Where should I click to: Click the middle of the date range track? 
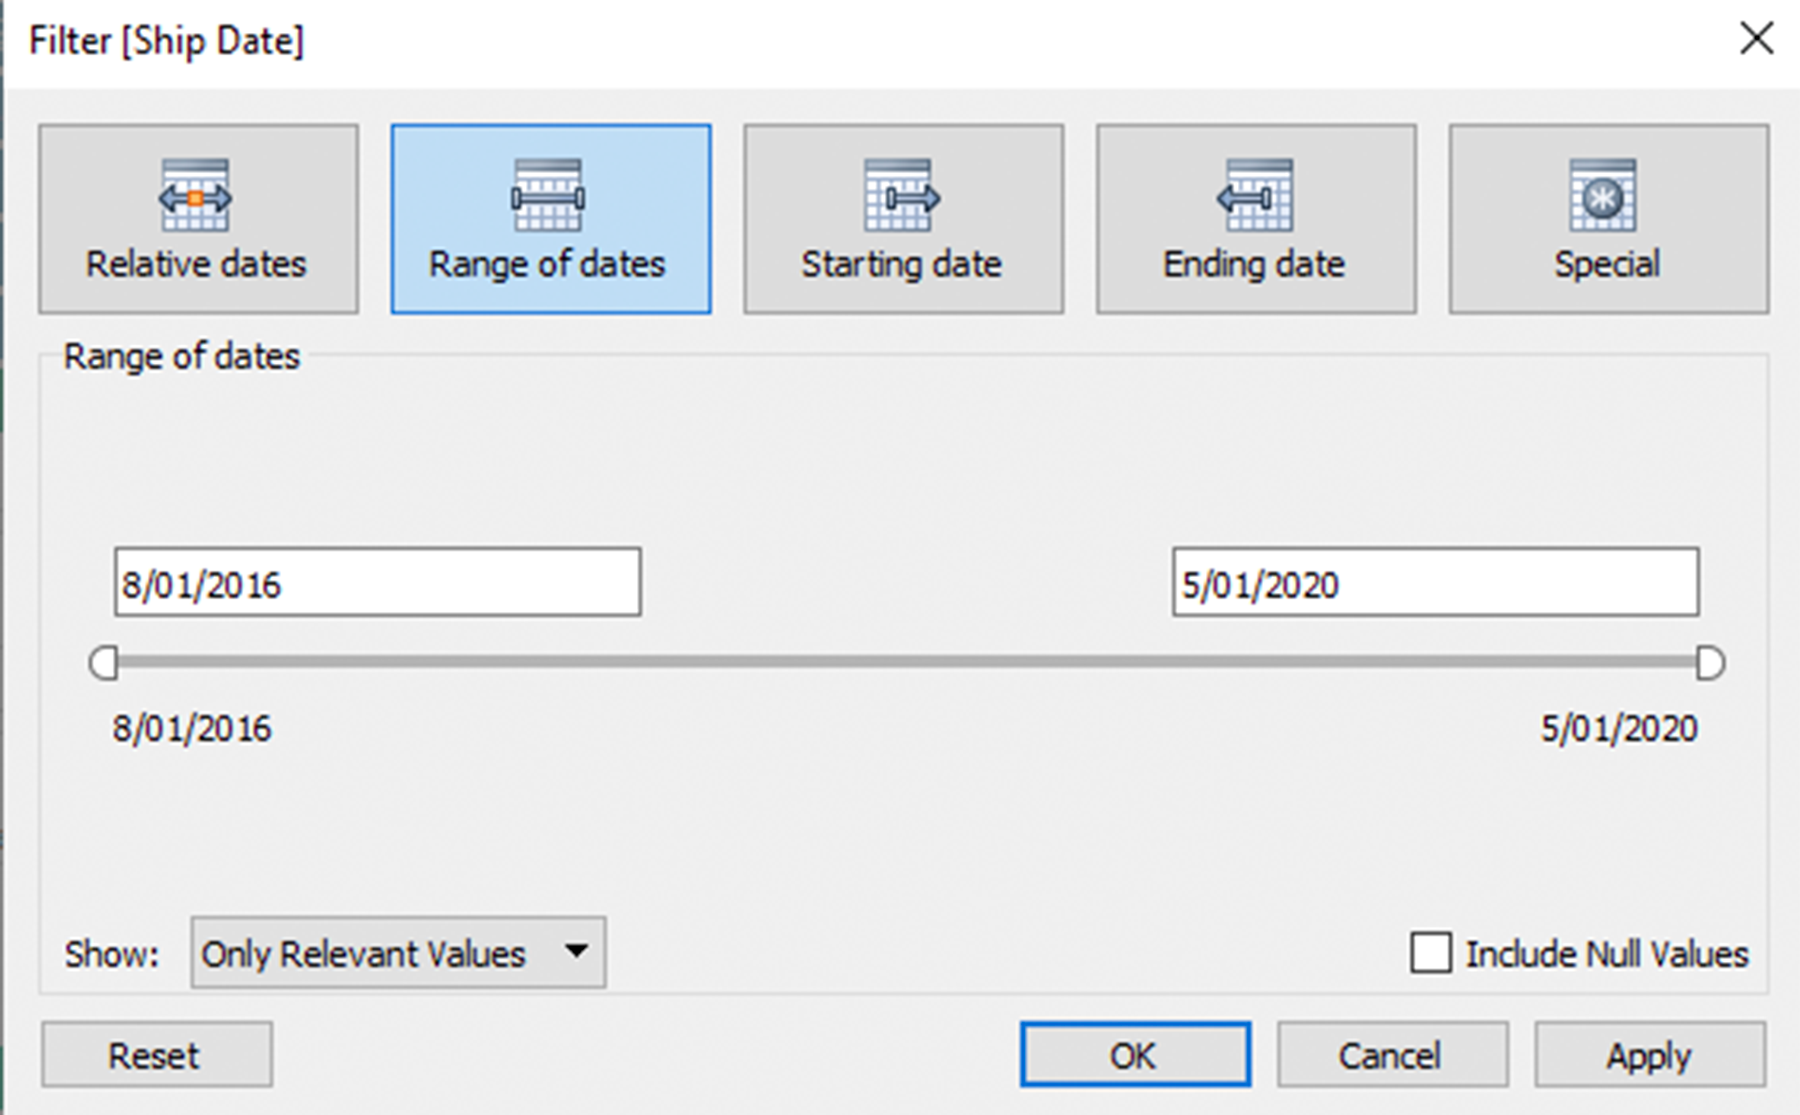tap(907, 662)
